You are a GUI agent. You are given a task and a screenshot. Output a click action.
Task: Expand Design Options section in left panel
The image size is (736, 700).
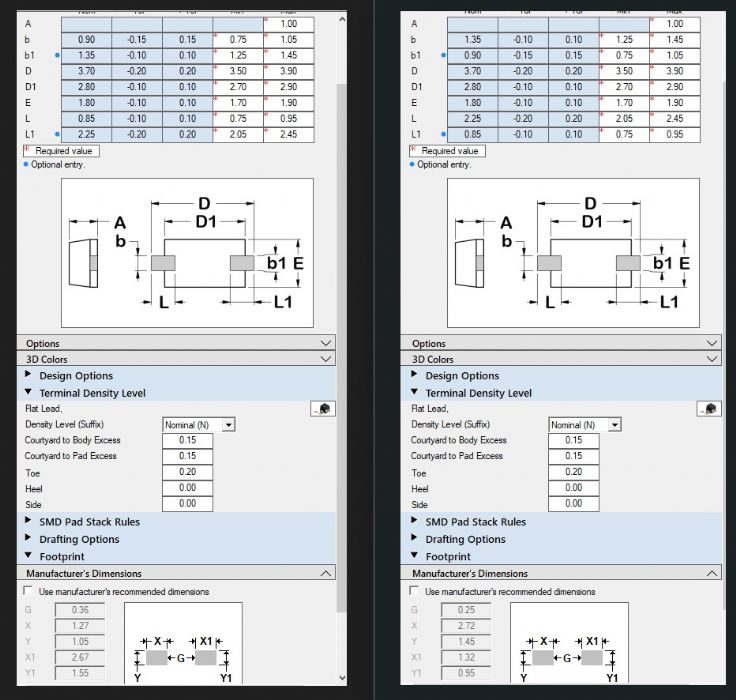[28, 376]
